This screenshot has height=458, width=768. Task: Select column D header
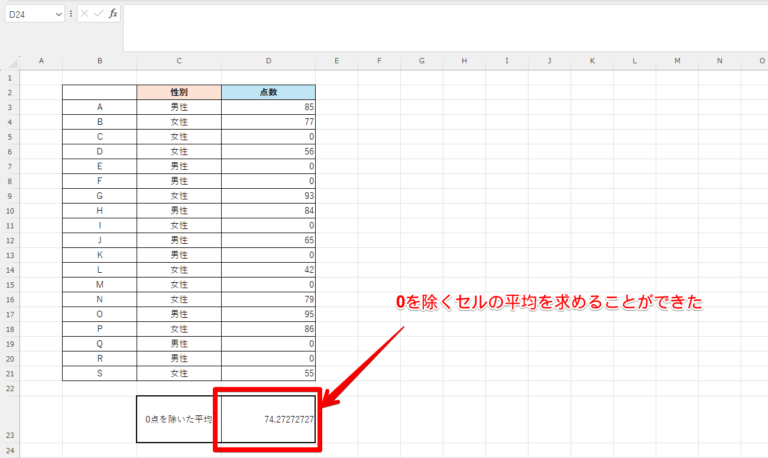tap(268, 62)
